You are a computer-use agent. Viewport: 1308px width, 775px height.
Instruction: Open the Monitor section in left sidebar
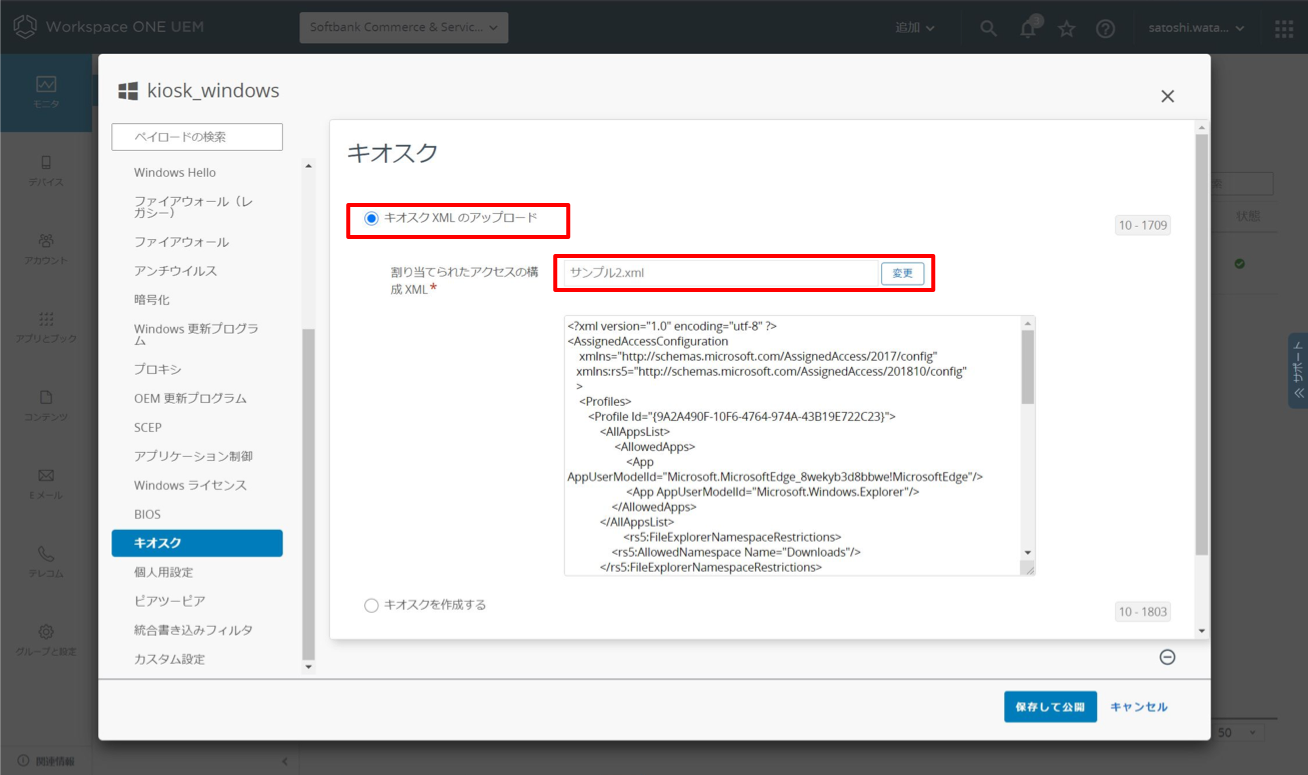(46, 92)
